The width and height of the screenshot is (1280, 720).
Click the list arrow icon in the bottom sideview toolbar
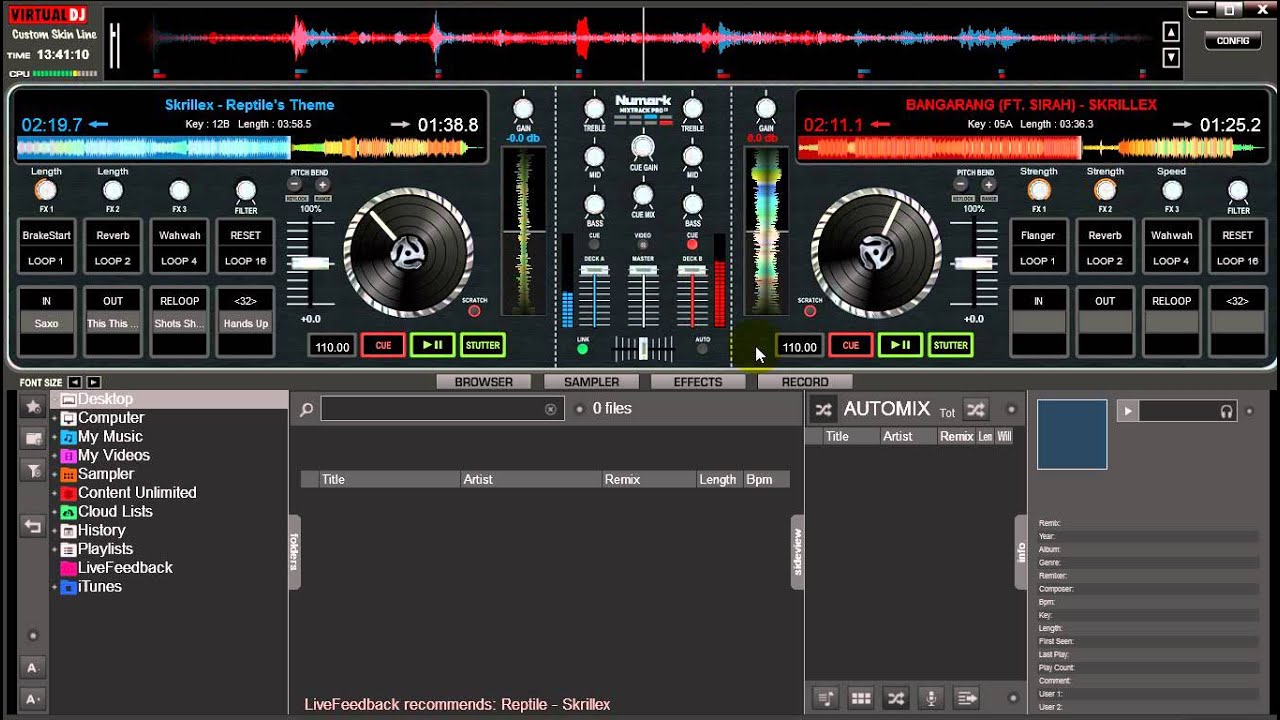tap(966, 698)
